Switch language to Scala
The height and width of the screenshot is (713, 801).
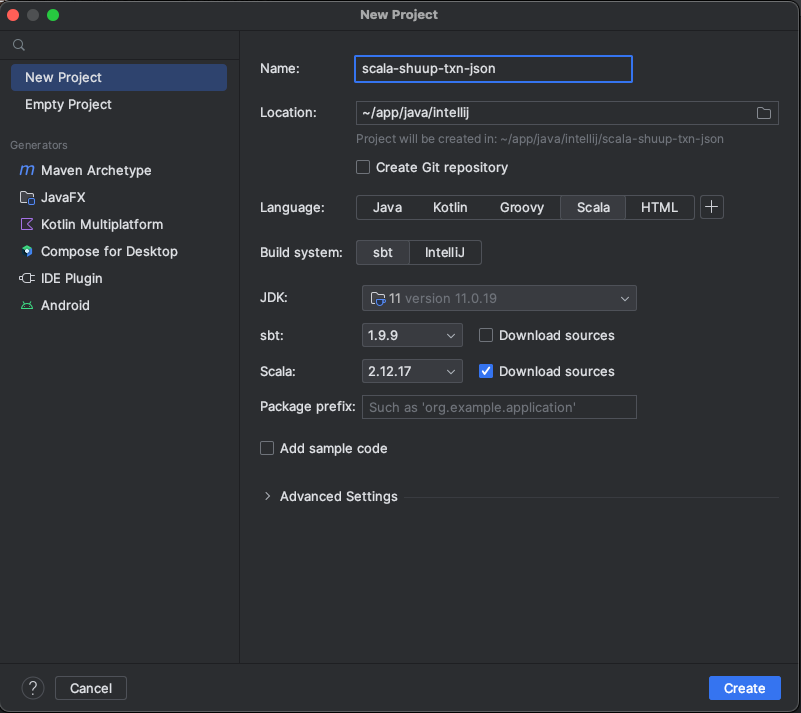(x=593, y=207)
